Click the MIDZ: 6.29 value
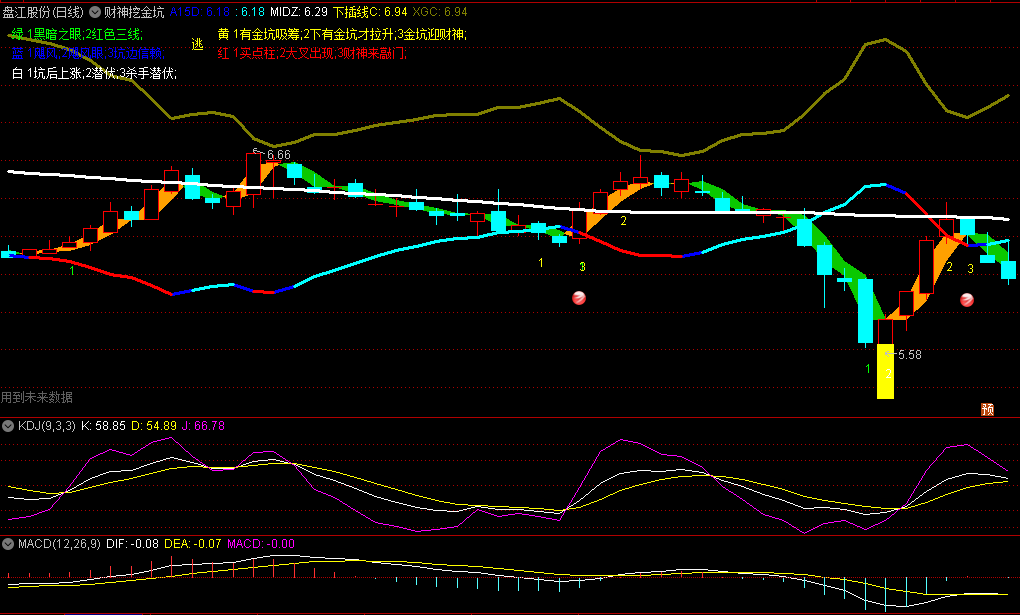 (x=299, y=12)
